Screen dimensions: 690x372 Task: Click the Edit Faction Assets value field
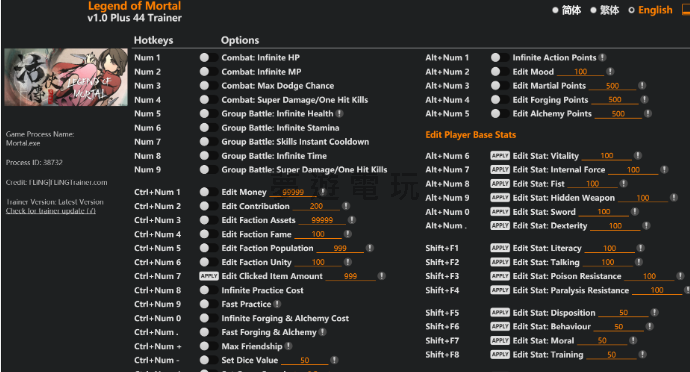[322, 220]
